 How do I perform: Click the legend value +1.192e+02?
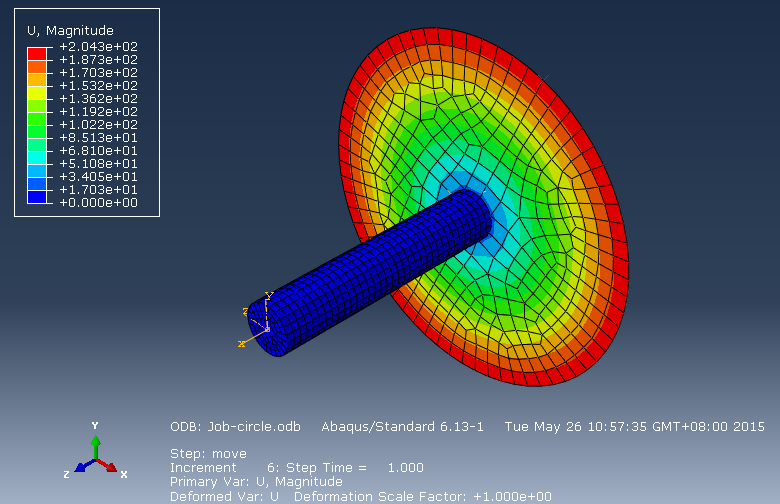click(98, 111)
